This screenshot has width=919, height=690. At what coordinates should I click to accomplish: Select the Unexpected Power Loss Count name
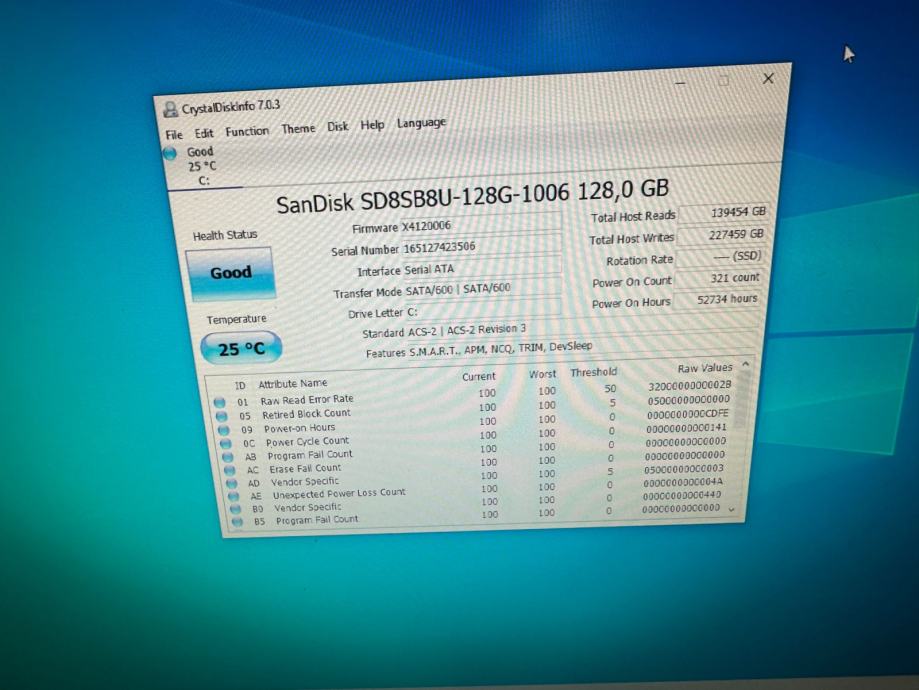(x=339, y=494)
